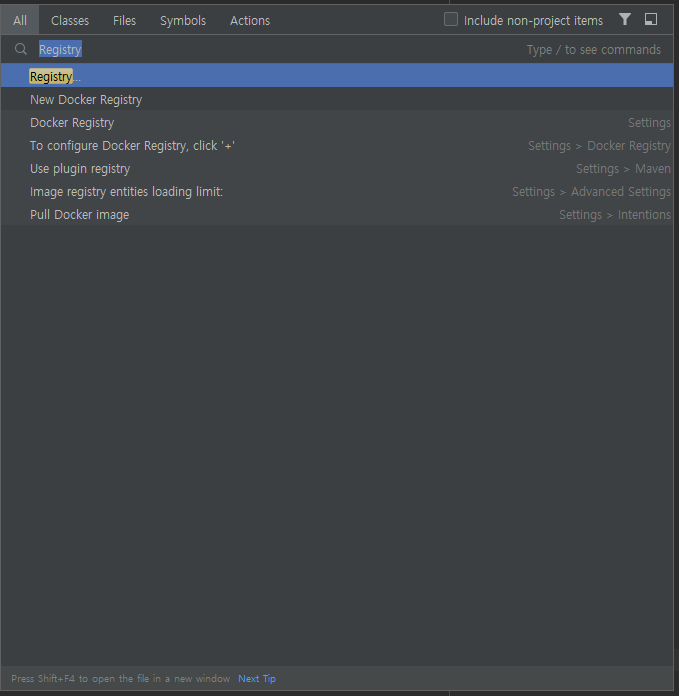The width and height of the screenshot is (679, 696).
Task: Enable Include non-project items checkbox
Action: pos(451,19)
